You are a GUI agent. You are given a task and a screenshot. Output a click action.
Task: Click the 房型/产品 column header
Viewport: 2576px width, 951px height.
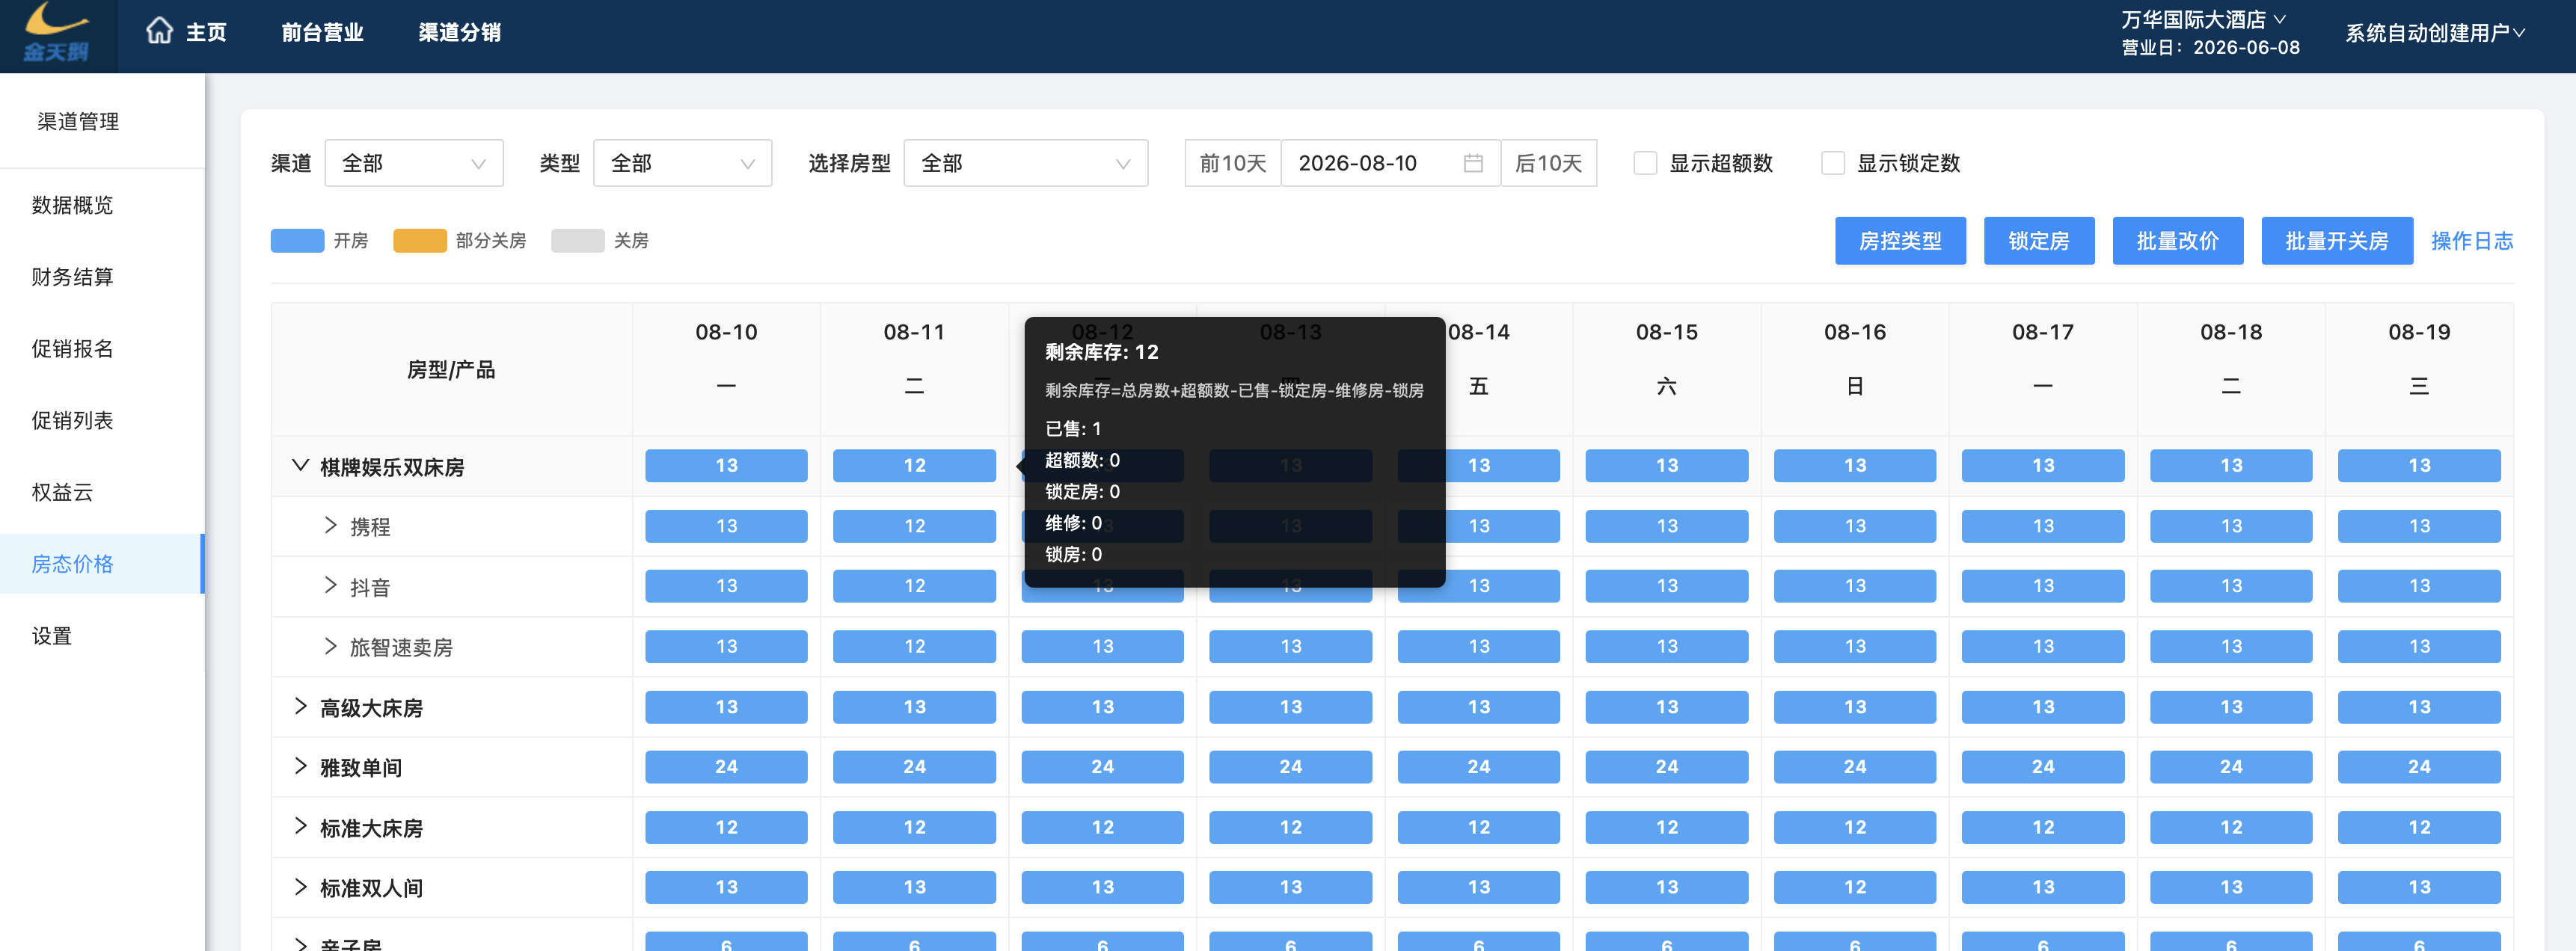[x=451, y=370]
